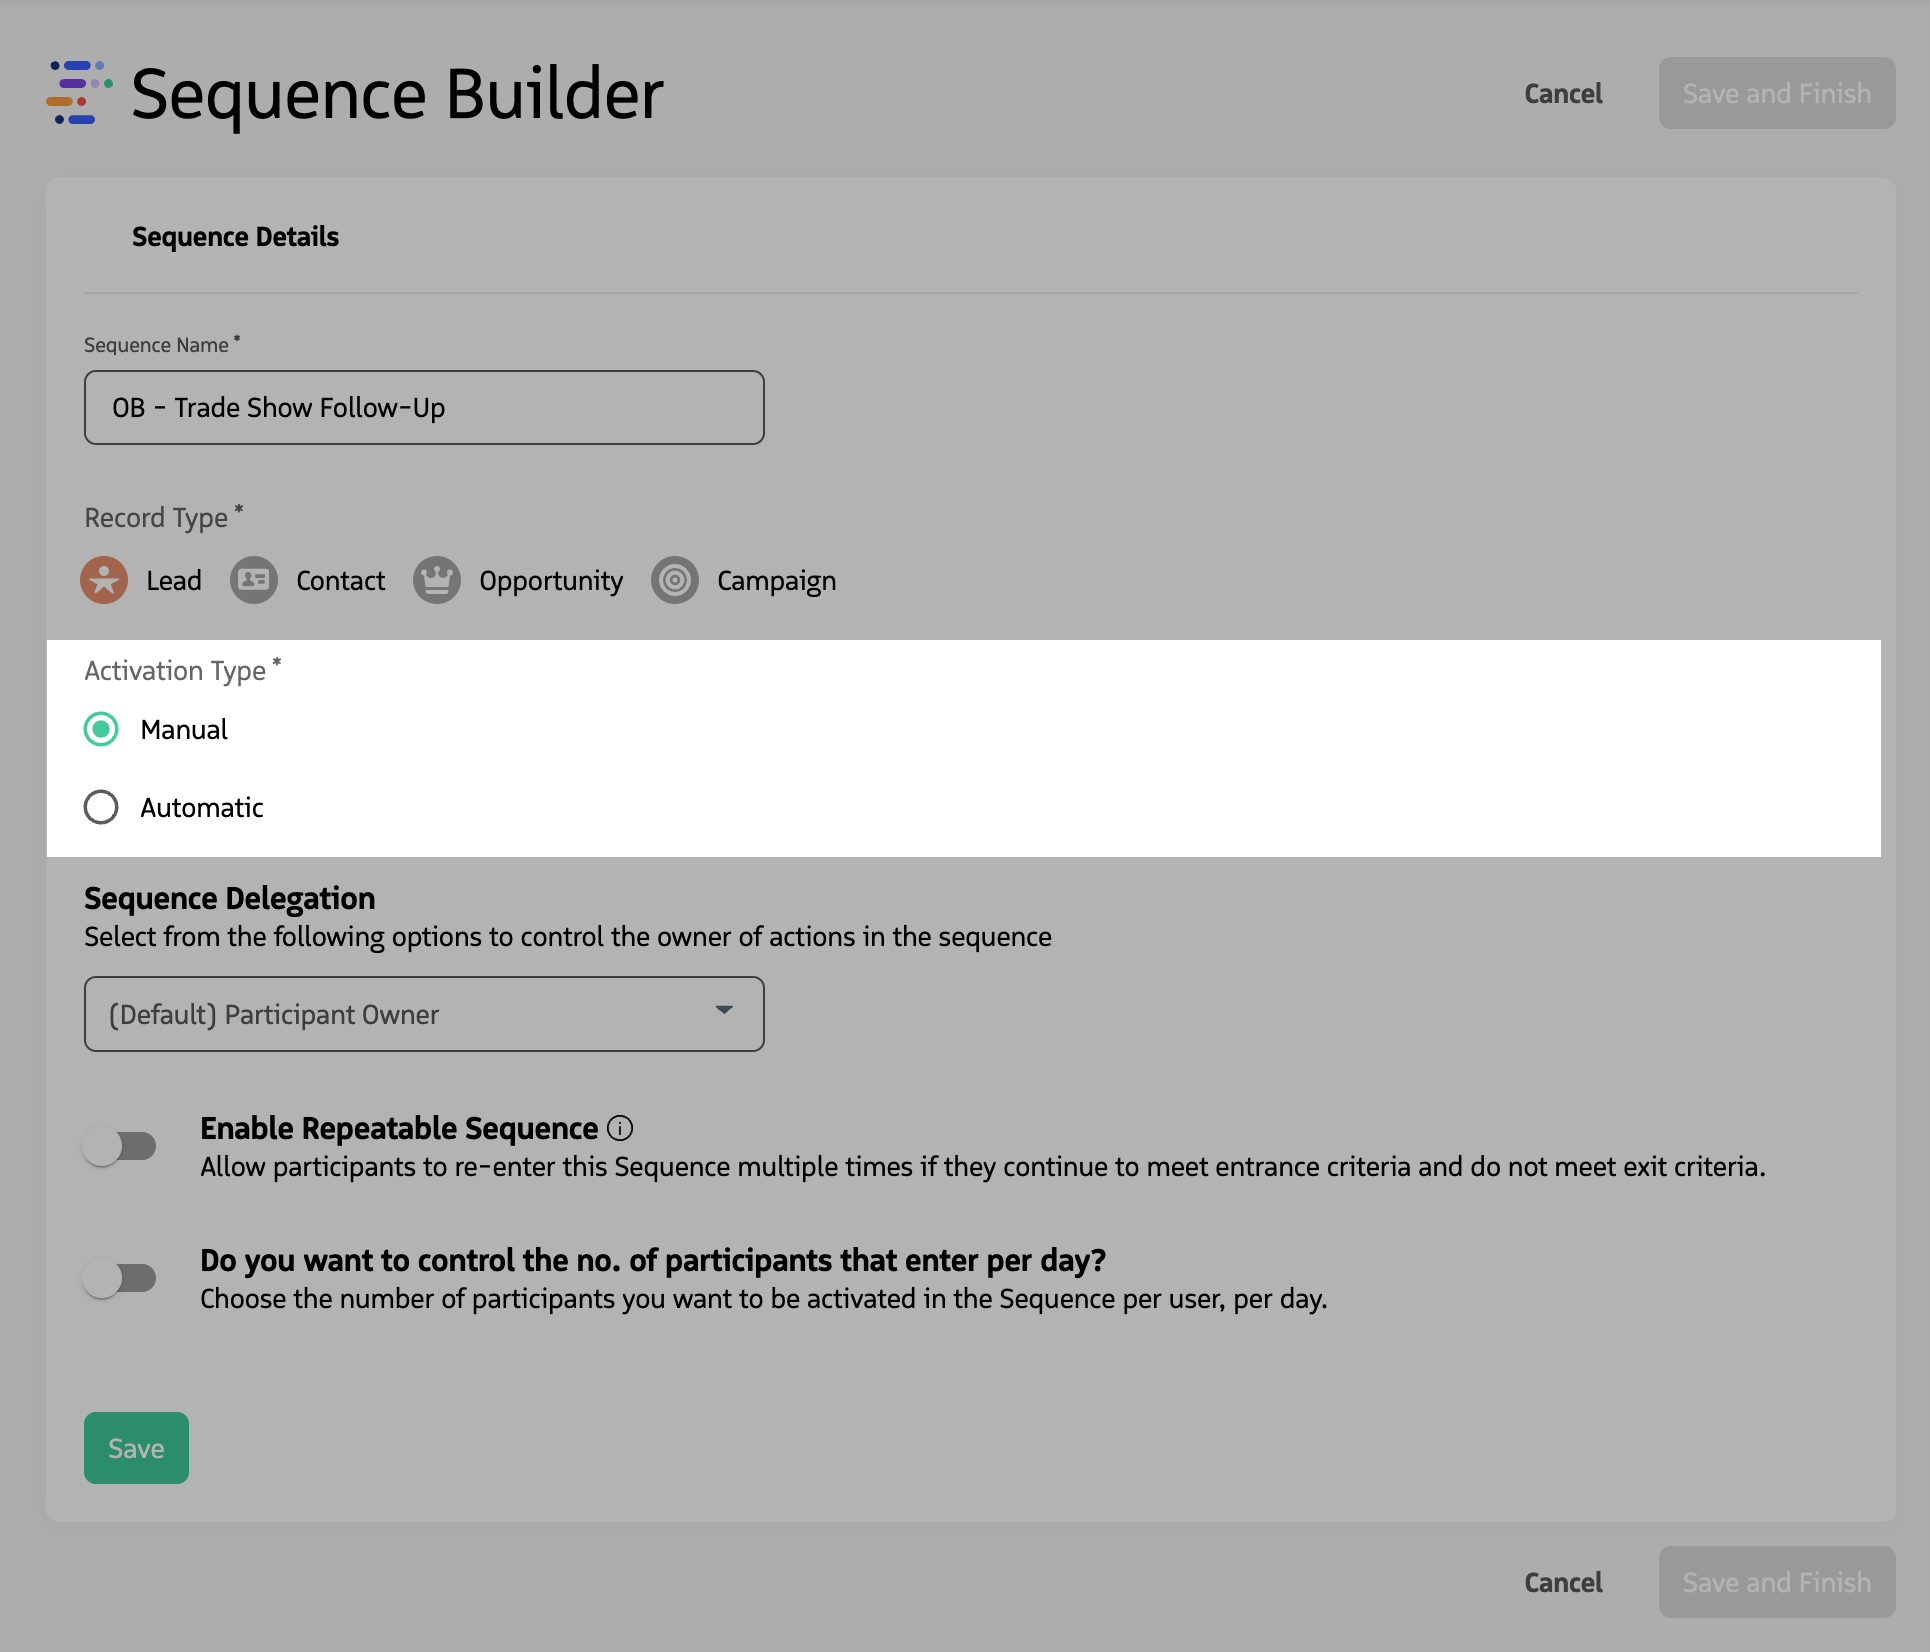Screen dimensions: 1930x1652
Task: Click inside the Sequence Name field
Action: (x=424, y=407)
